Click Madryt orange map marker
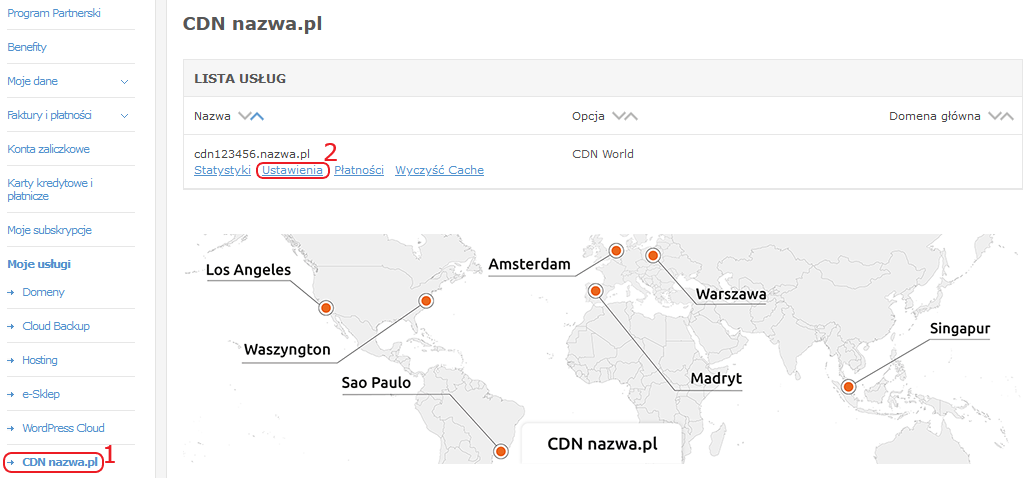 (595, 290)
